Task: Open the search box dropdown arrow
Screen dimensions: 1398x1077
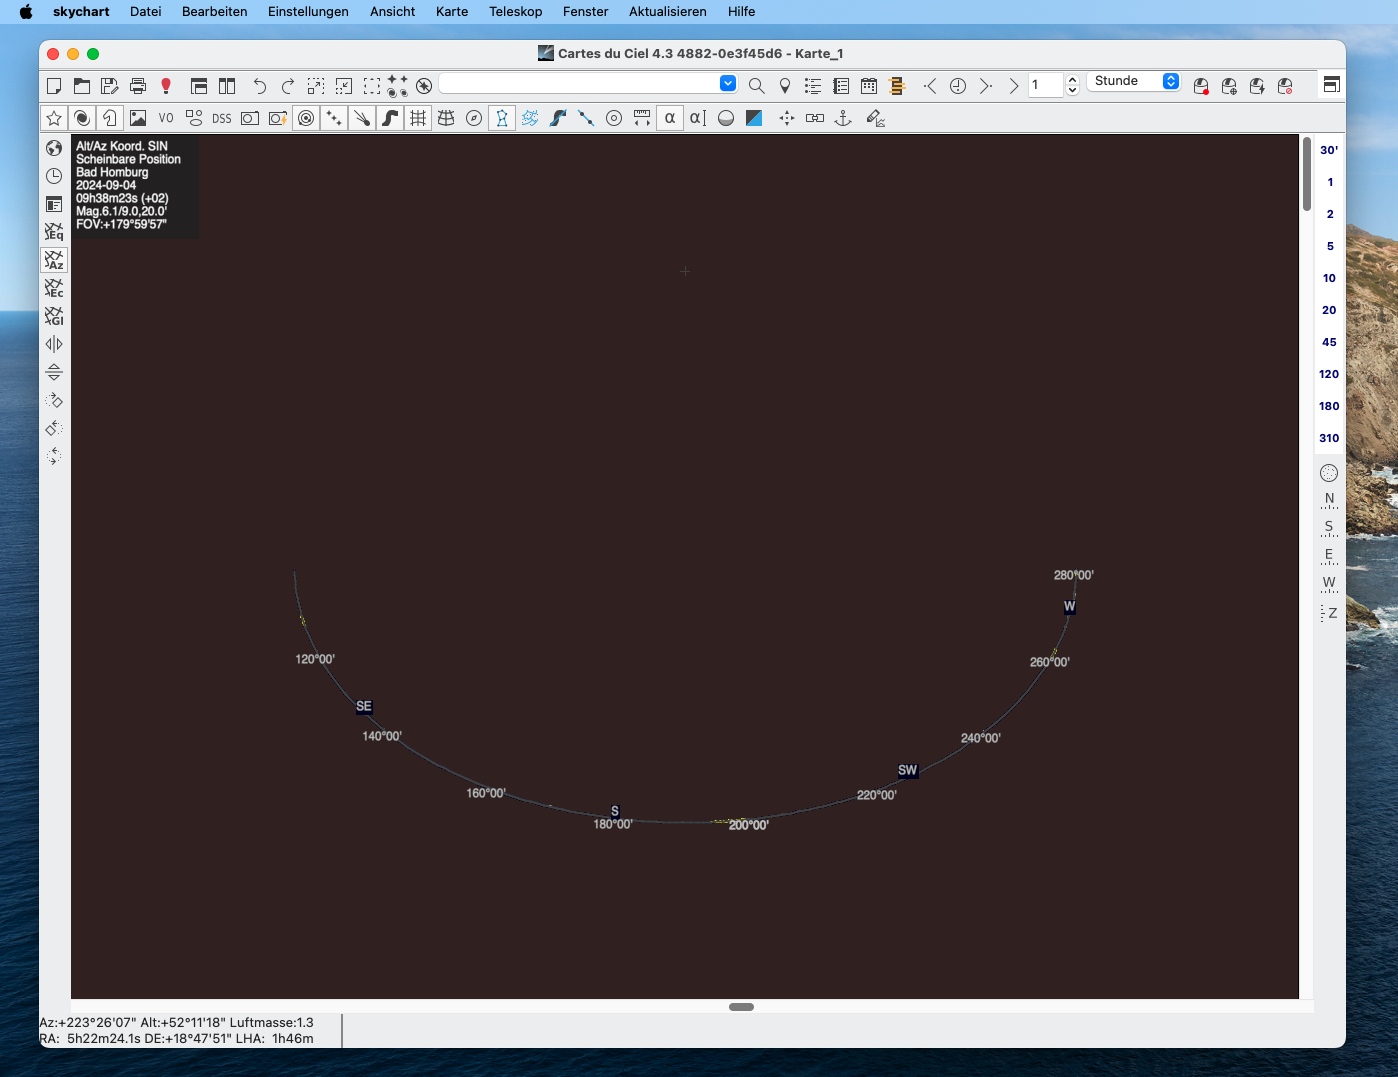Action: [x=728, y=83]
